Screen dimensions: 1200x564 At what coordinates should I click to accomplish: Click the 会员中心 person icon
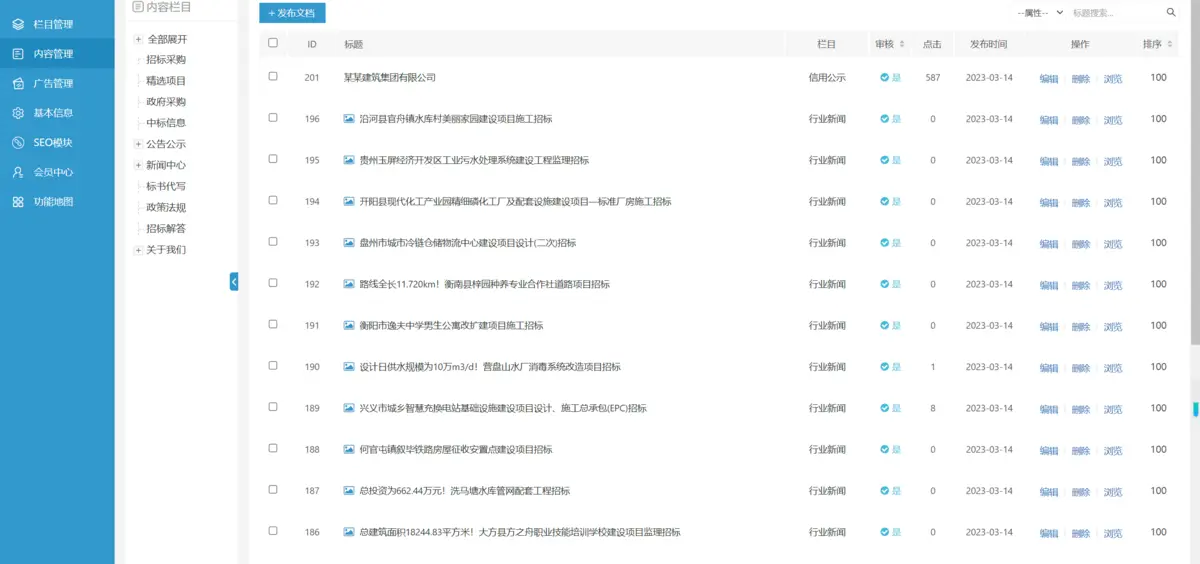click(x=18, y=172)
